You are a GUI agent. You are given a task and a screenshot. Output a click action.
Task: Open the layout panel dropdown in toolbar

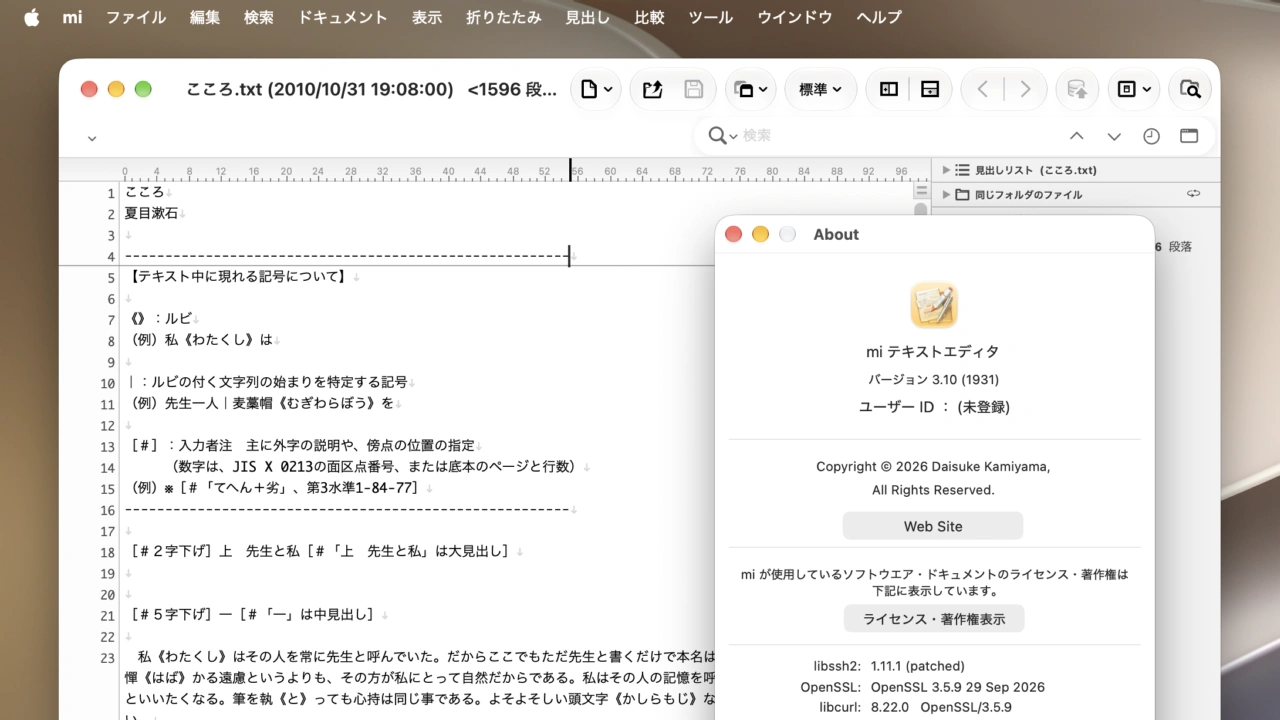[1134, 89]
